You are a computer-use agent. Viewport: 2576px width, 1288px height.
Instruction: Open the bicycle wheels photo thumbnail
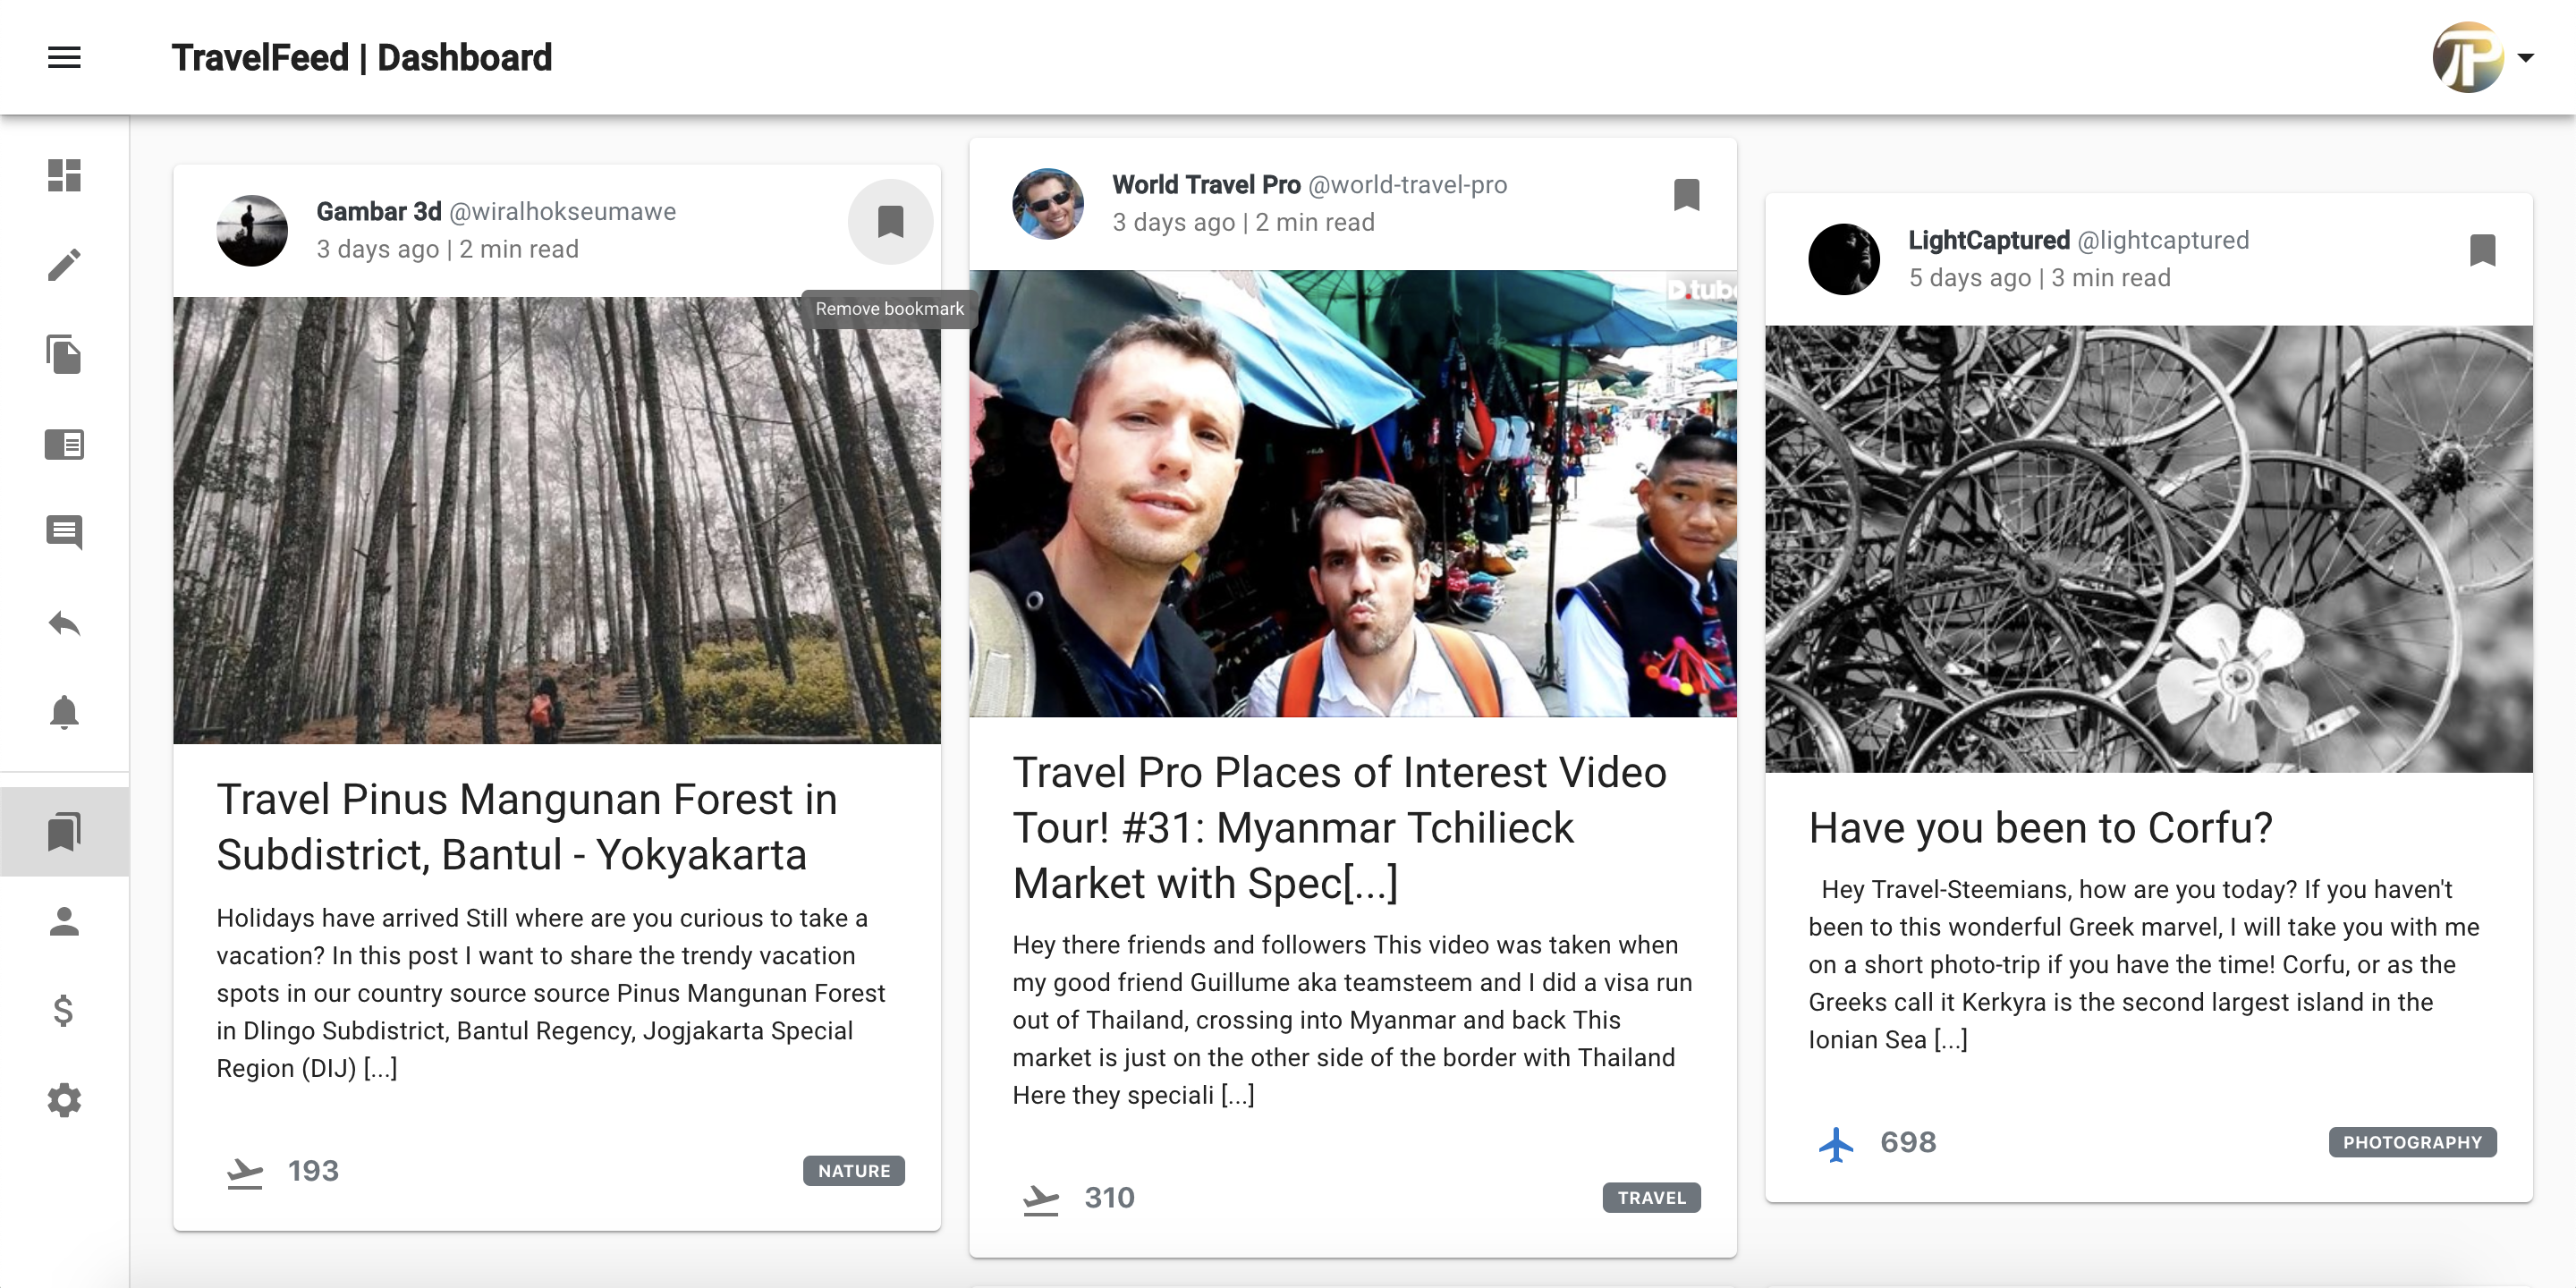[2148, 548]
